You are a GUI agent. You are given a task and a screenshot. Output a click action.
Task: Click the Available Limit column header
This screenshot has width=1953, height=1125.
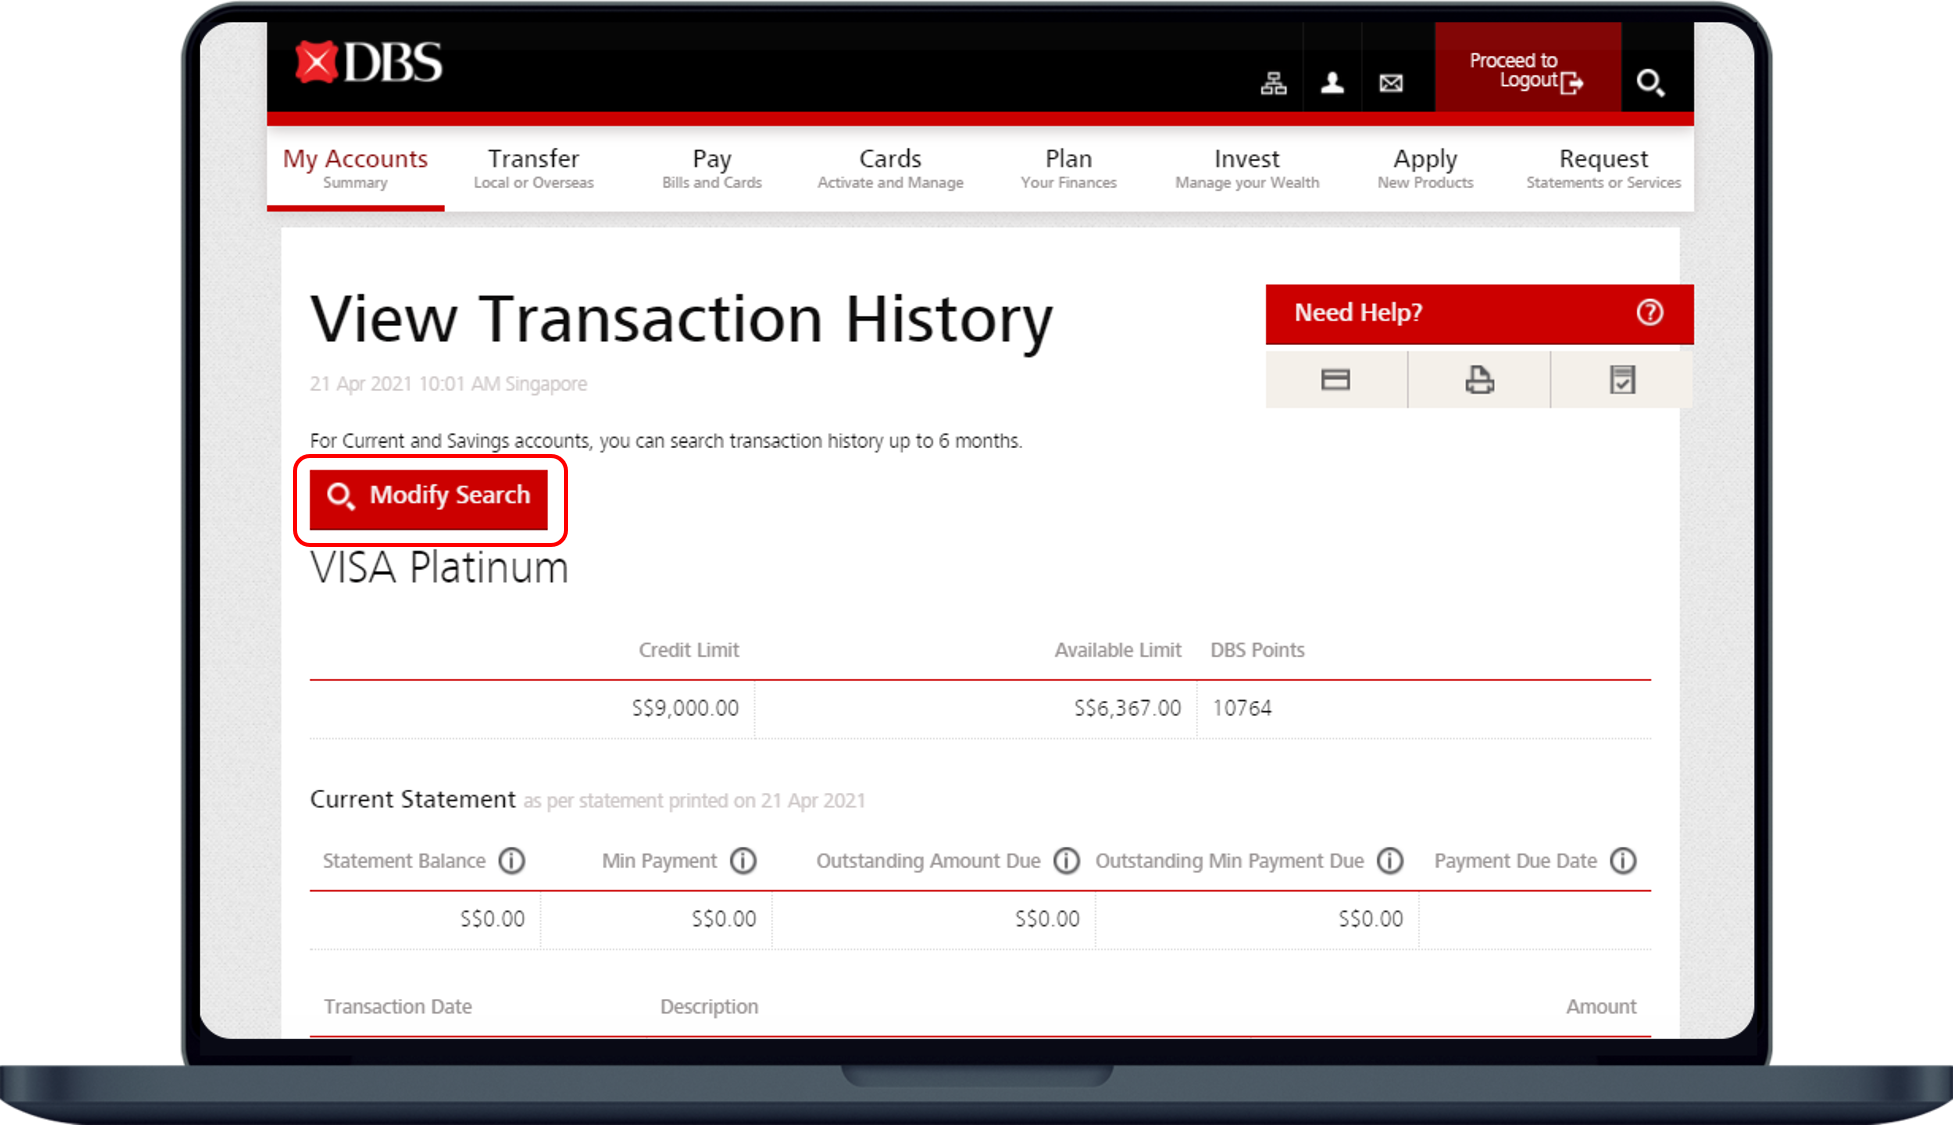(x=1118, y=650)
